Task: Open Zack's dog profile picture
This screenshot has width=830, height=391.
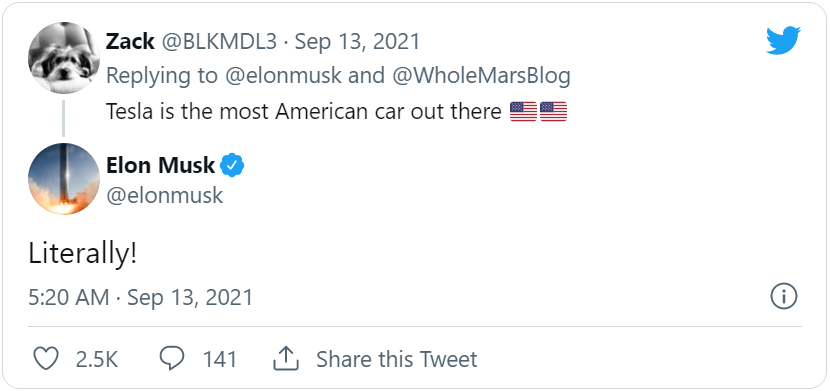Action: pos(64,58)
